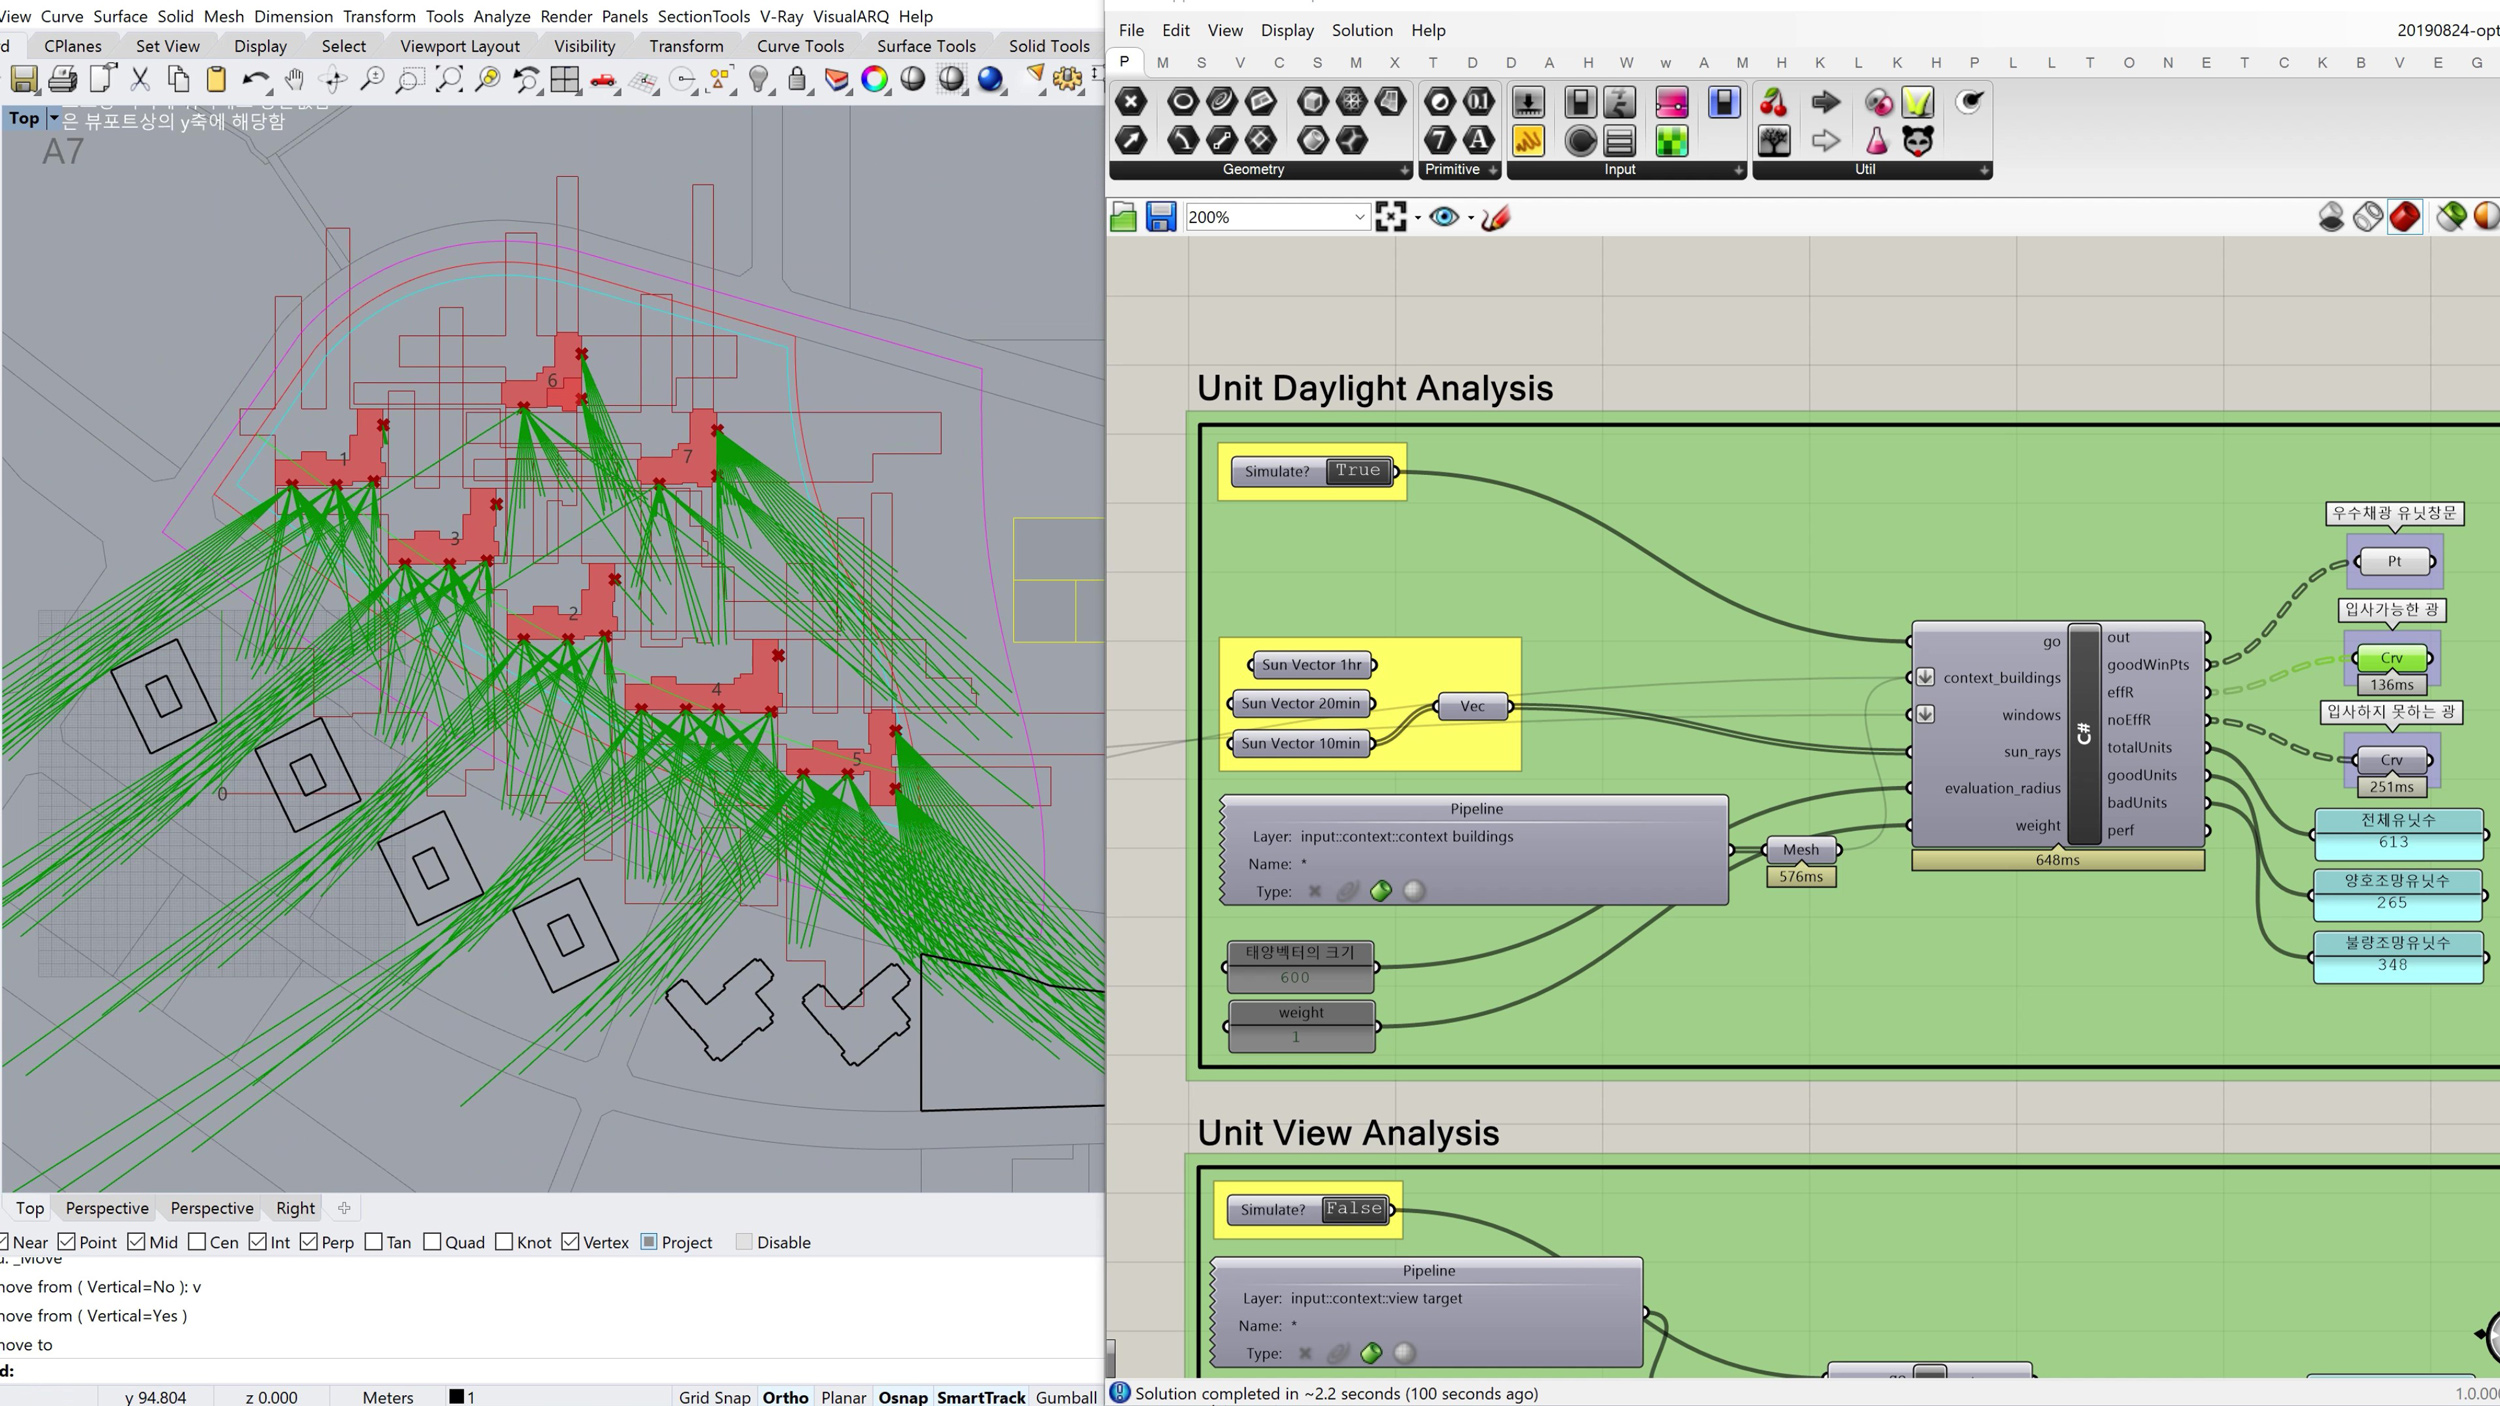Toggle Osnap in status bar
This screenshot has height=1406, width=2500.
[x=903, y=1397]
